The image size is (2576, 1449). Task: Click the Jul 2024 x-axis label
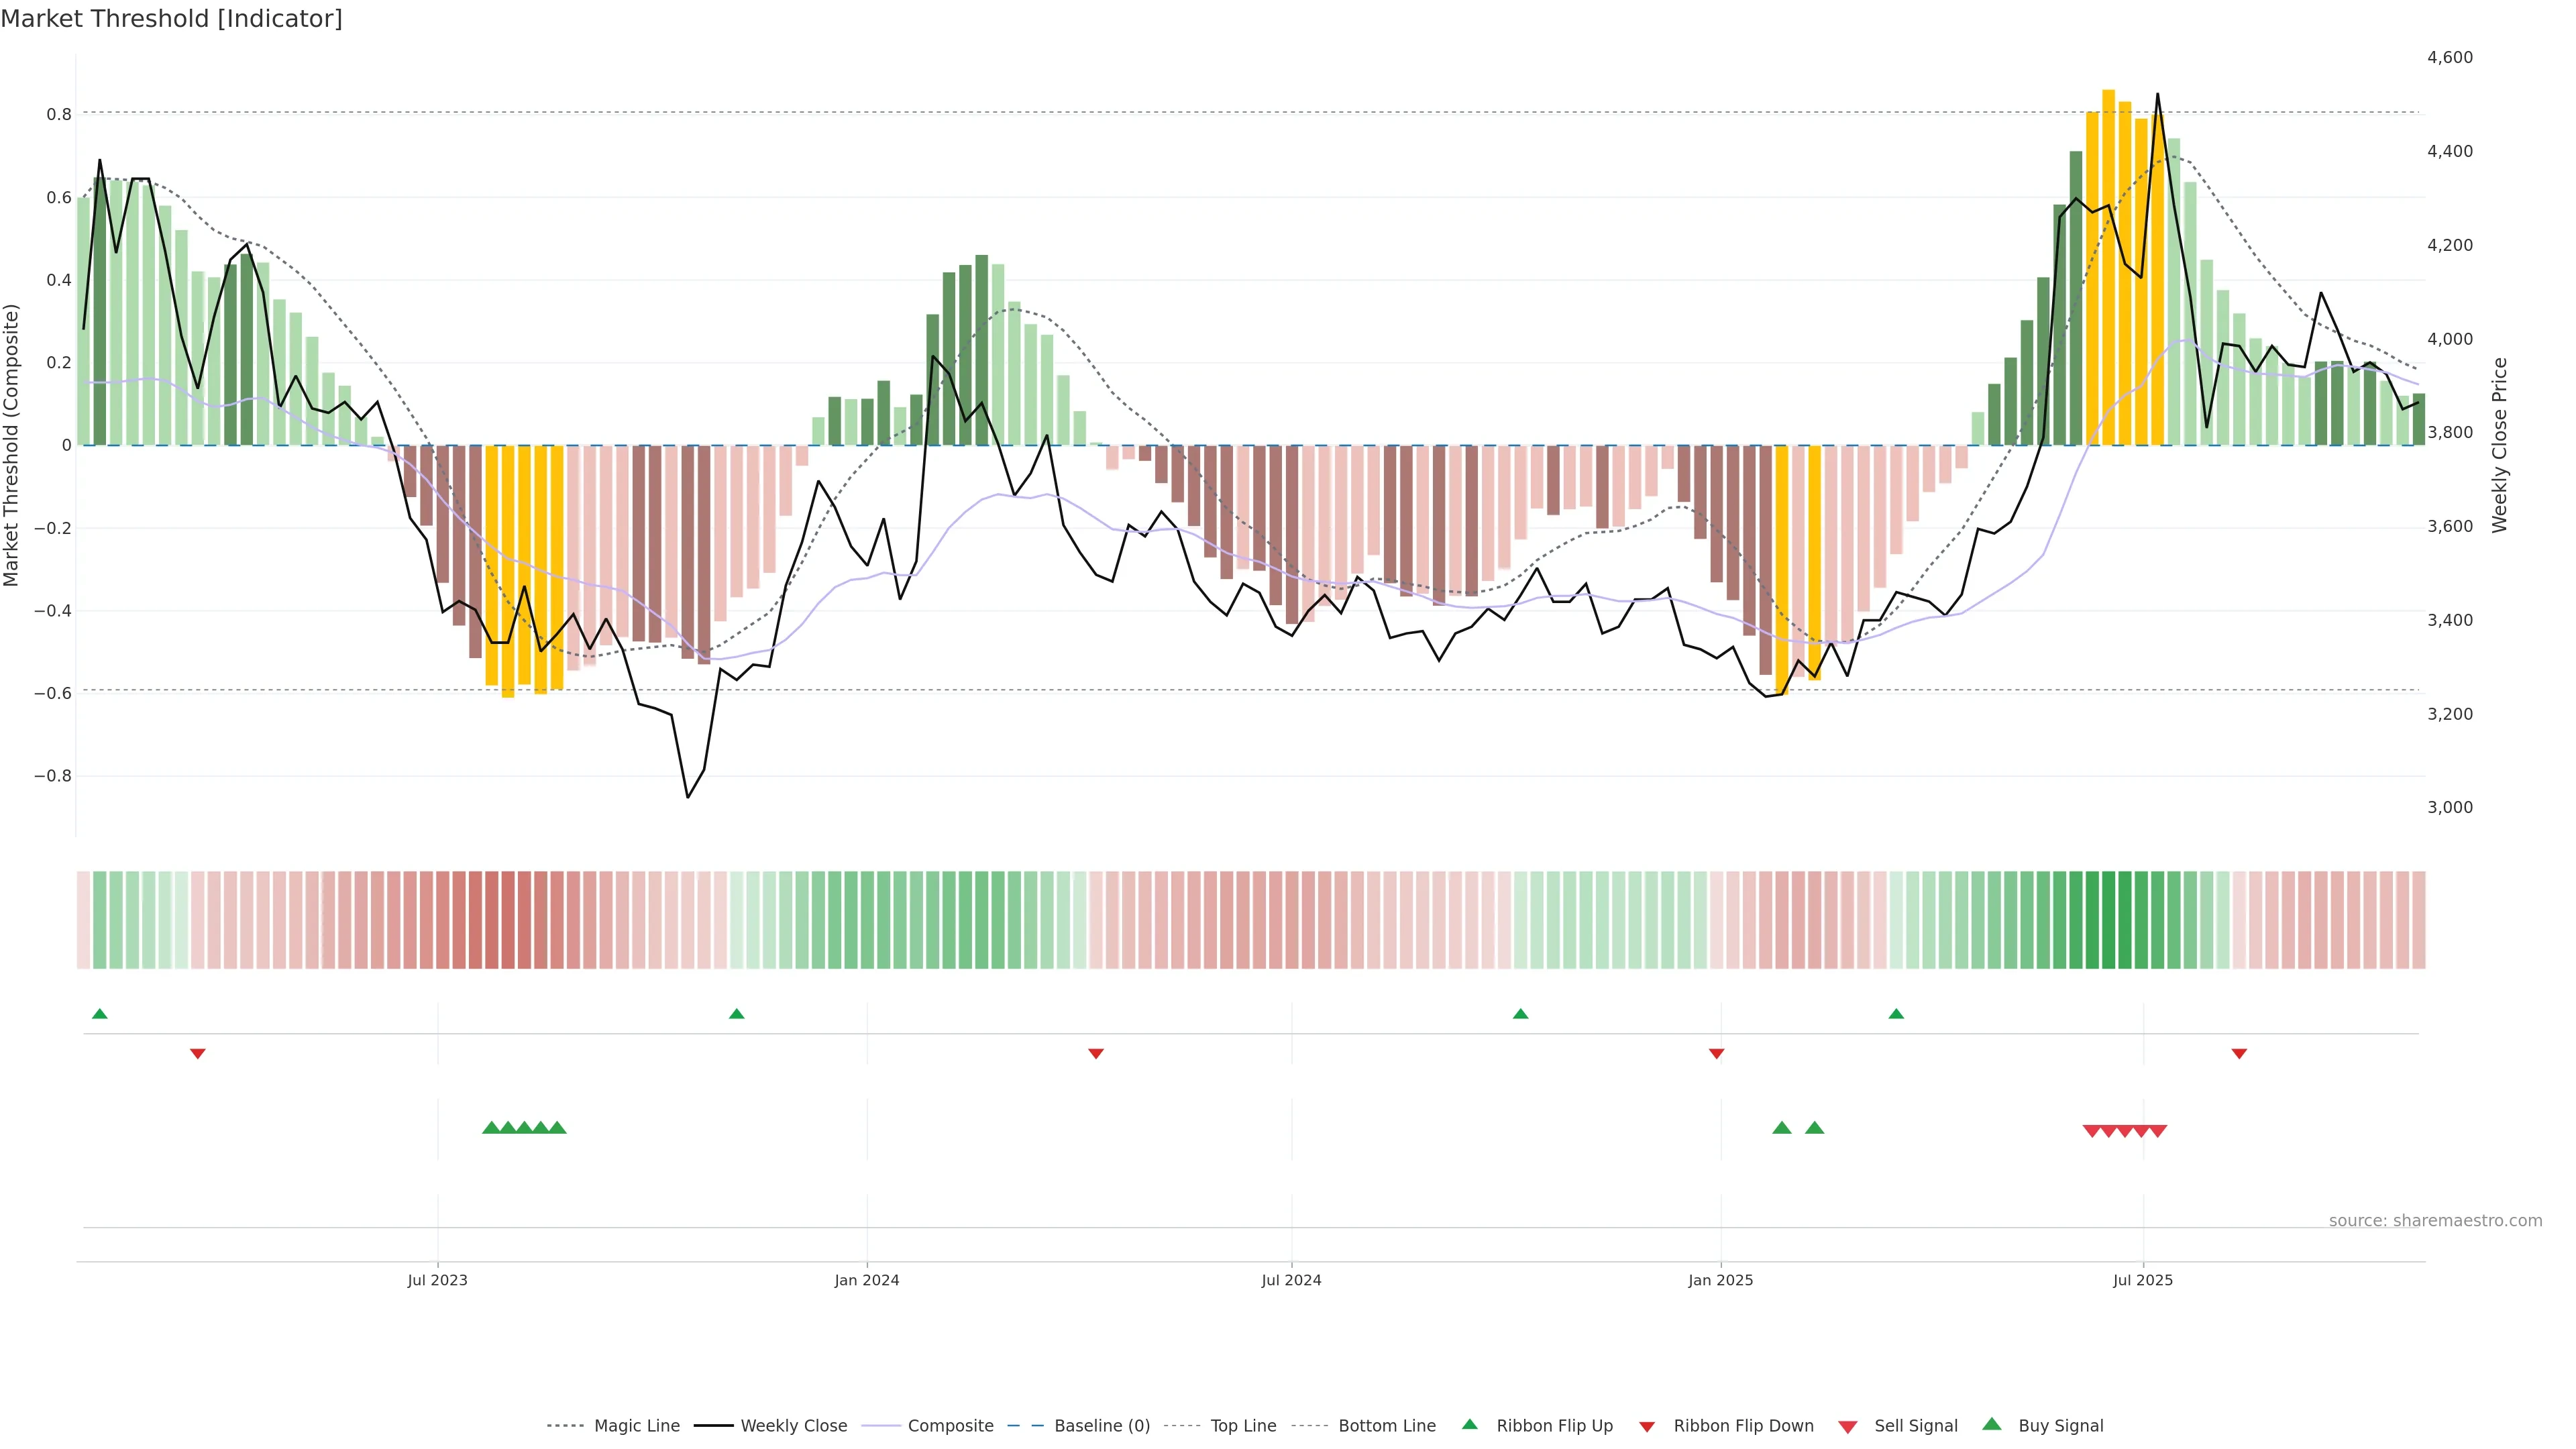click(1291, 1280)
